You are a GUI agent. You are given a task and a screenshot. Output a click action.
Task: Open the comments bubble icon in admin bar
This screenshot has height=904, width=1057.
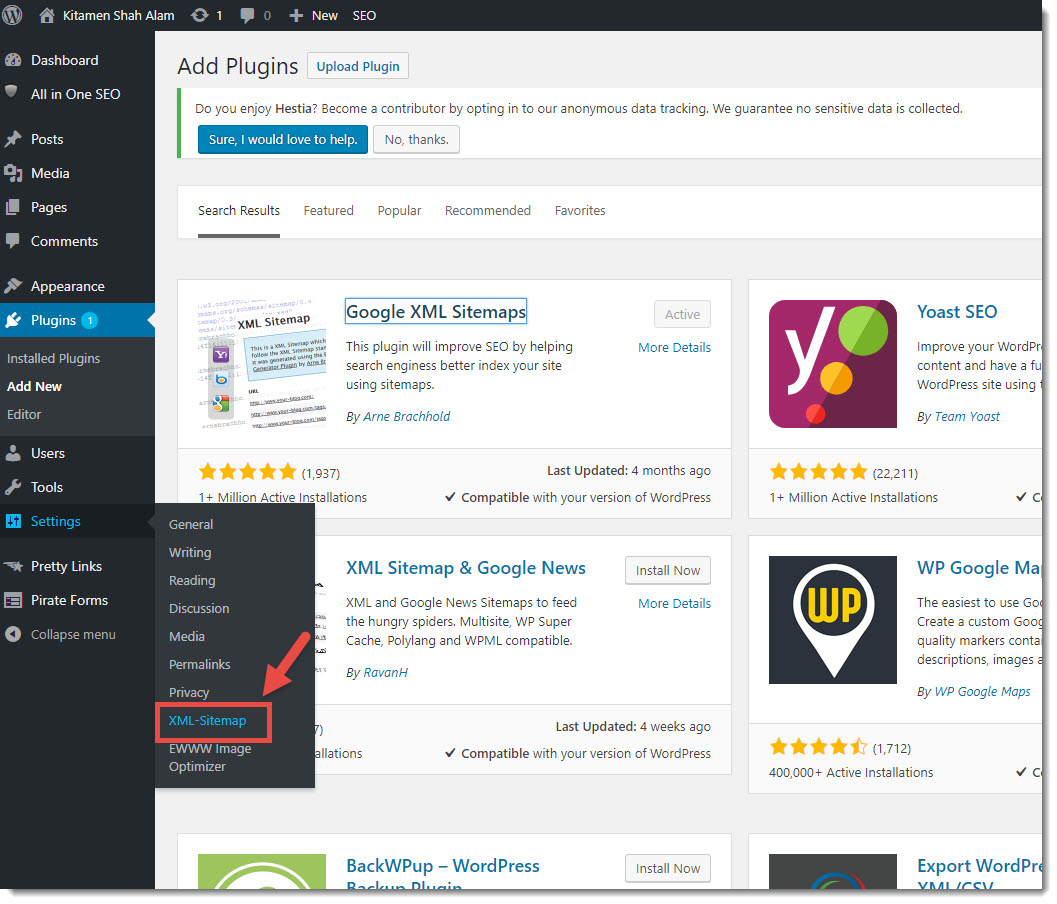tap(247, 16)
